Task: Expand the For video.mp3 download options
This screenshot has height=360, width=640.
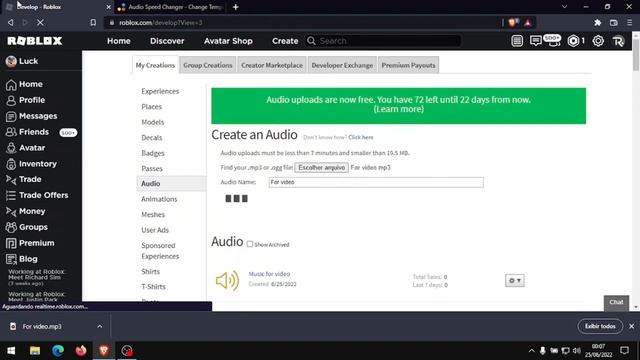Action: click(100, 326)
